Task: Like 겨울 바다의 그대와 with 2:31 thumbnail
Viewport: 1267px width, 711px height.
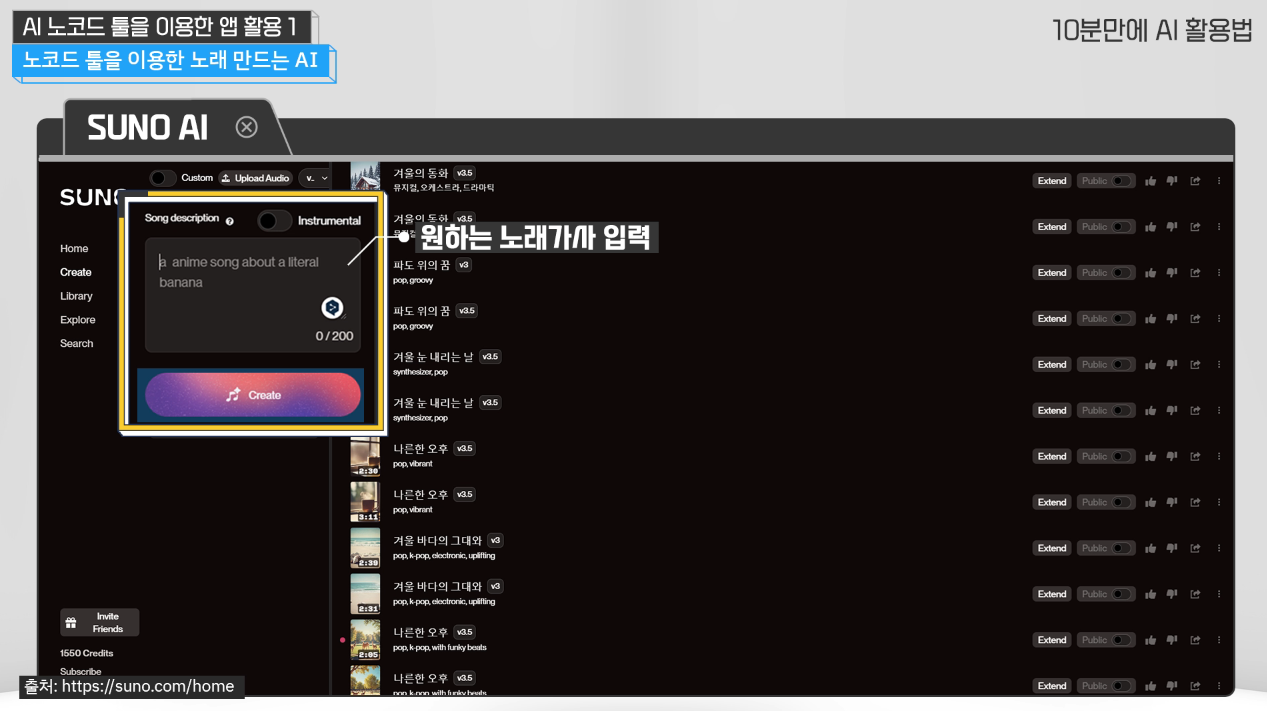Action: click(1151, 595)
